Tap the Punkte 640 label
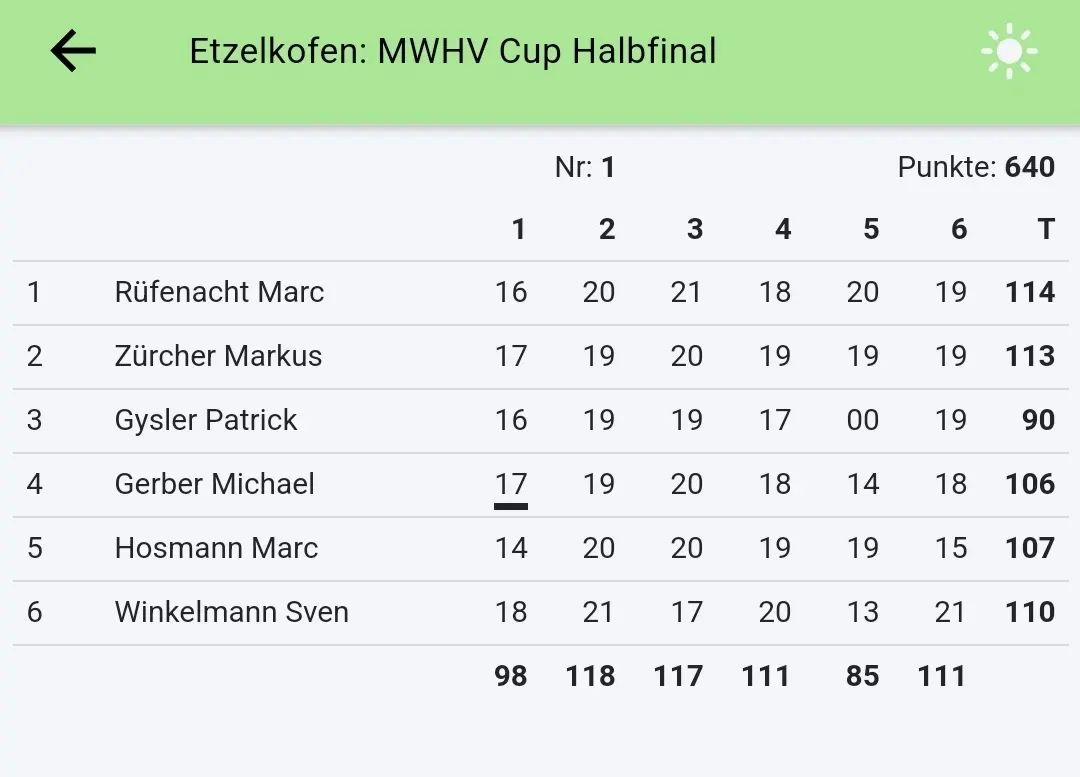Screen dimensions: 1080x777 point(975,167)
